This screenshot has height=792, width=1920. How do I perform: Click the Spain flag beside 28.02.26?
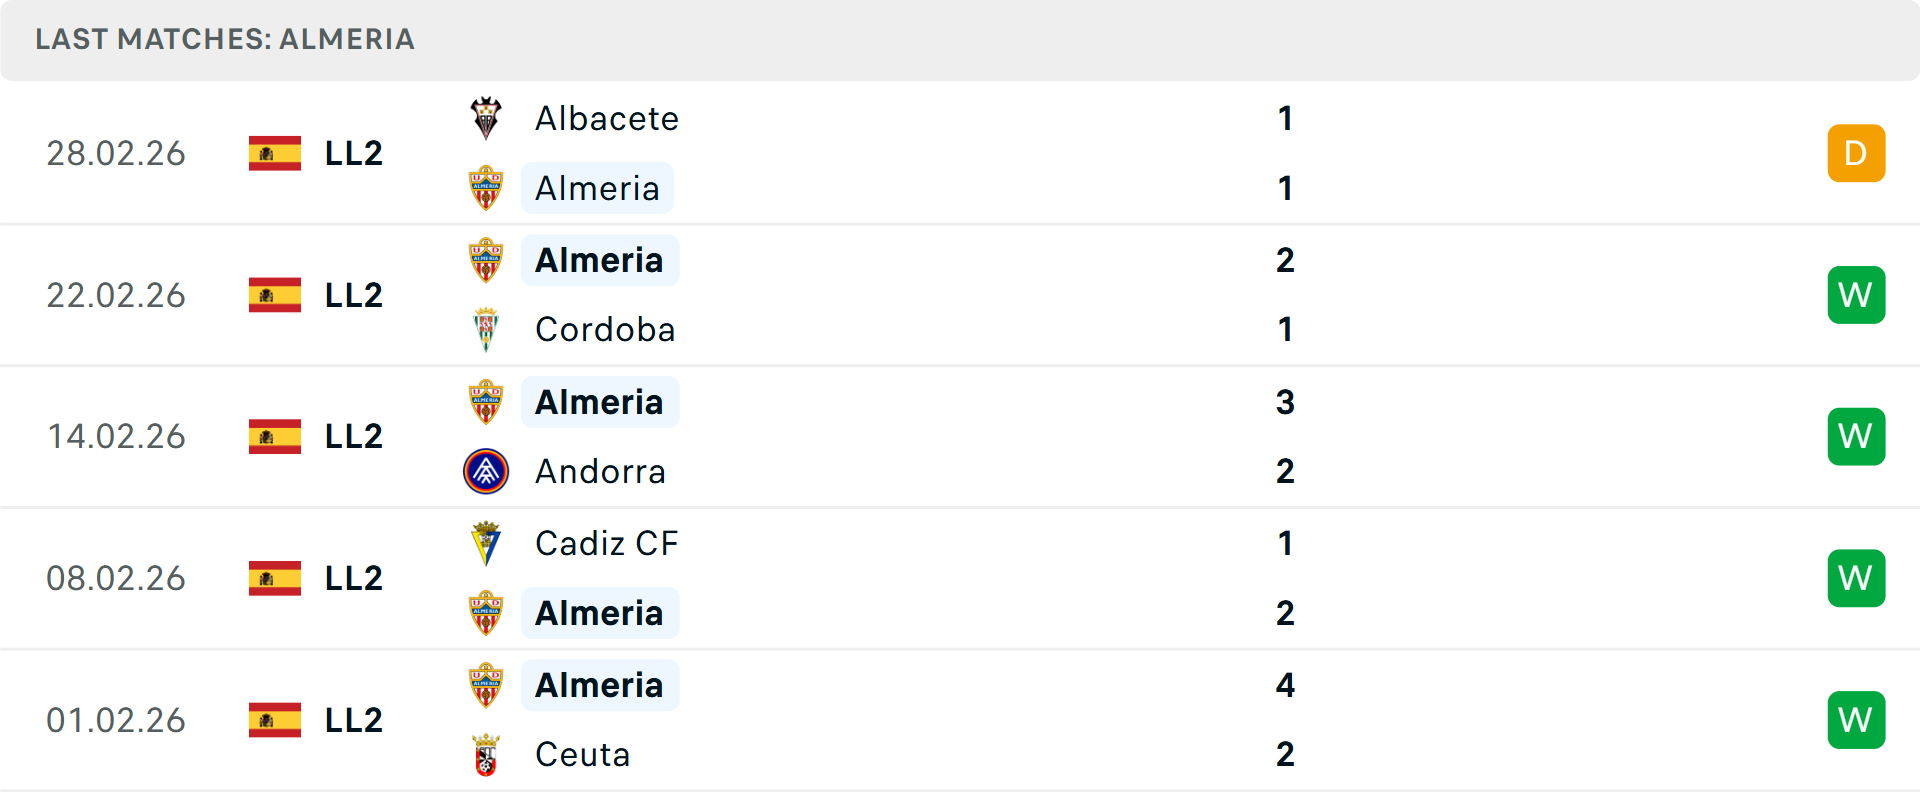point(275,153)
